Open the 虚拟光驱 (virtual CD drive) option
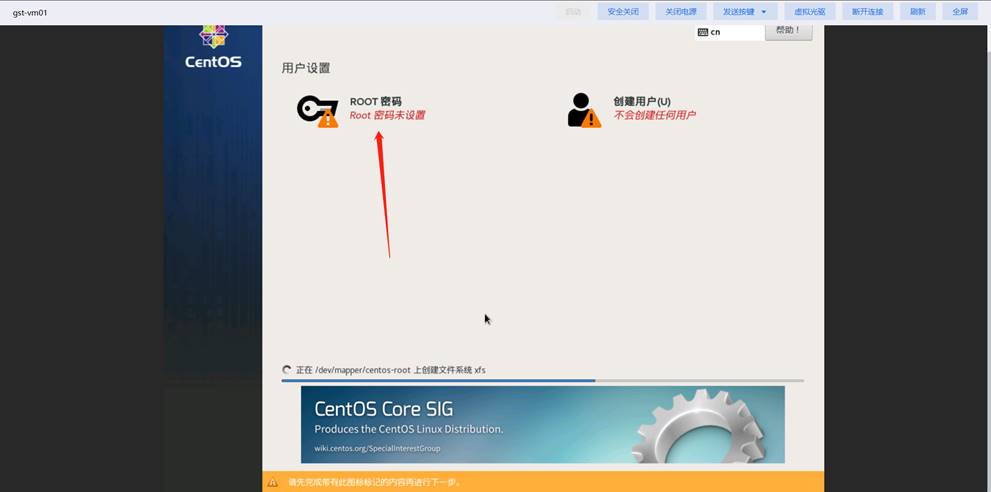The image size is (991, 492). coord(810,12)
